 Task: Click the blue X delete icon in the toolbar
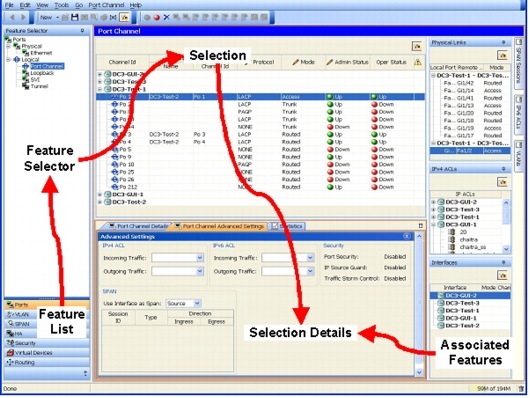(166, 17)
